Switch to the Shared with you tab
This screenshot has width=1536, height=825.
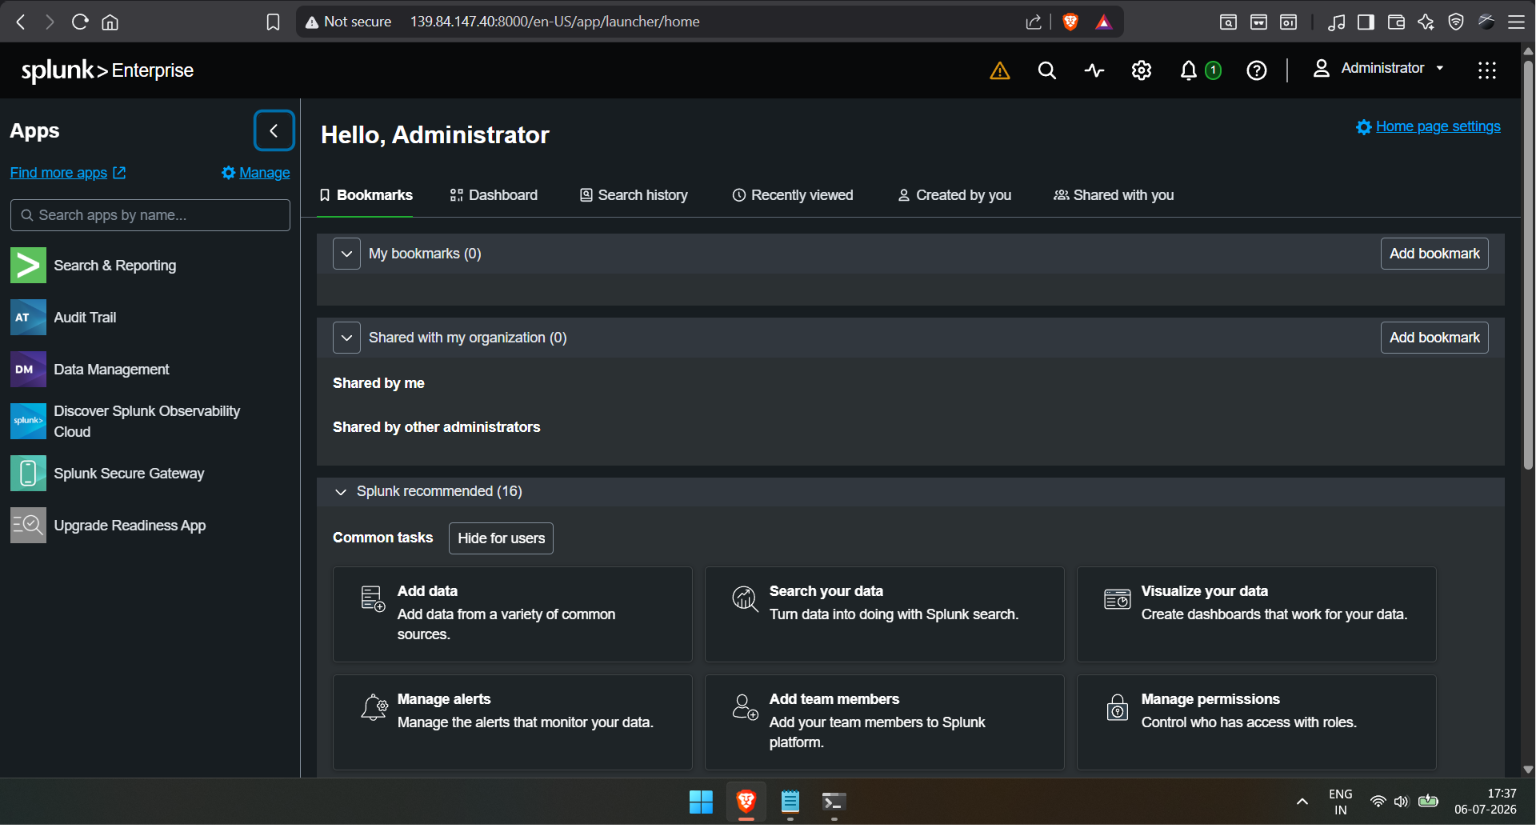click(1114, 195)
